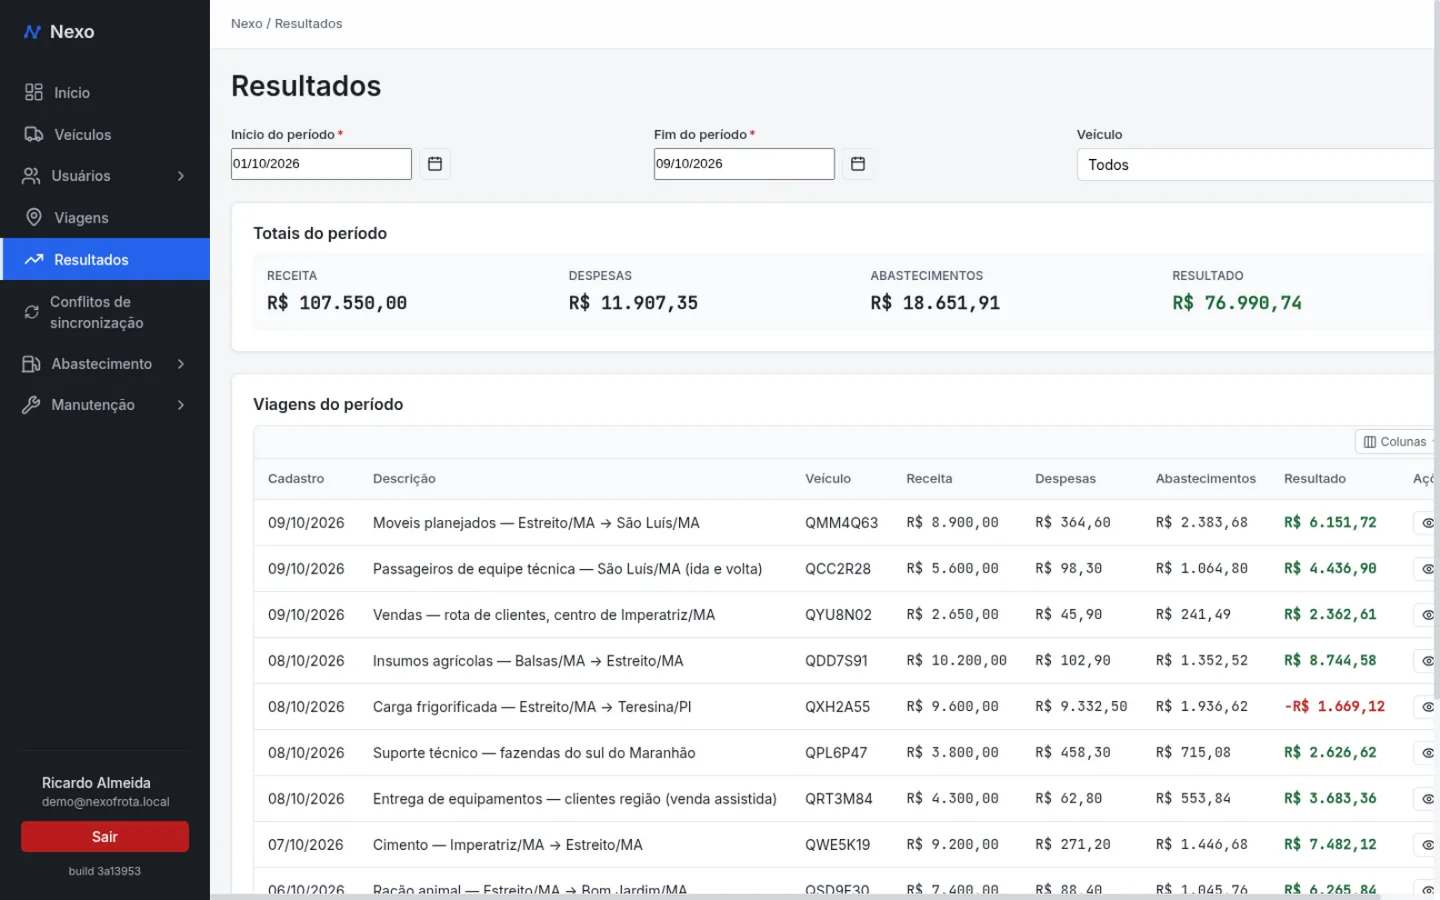View details of Carga frigorificada trip

tap(1427, 707)
